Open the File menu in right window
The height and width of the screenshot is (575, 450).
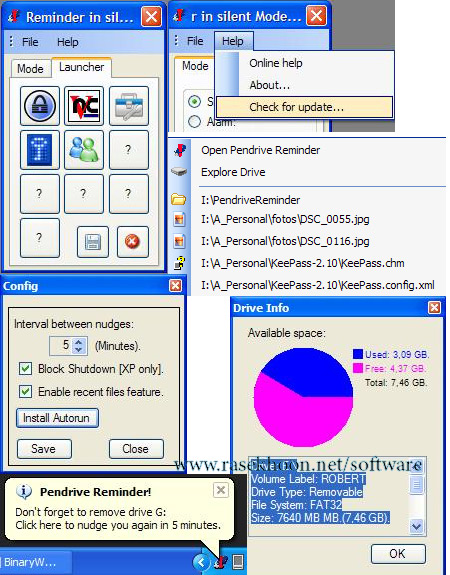coord(195,41)
